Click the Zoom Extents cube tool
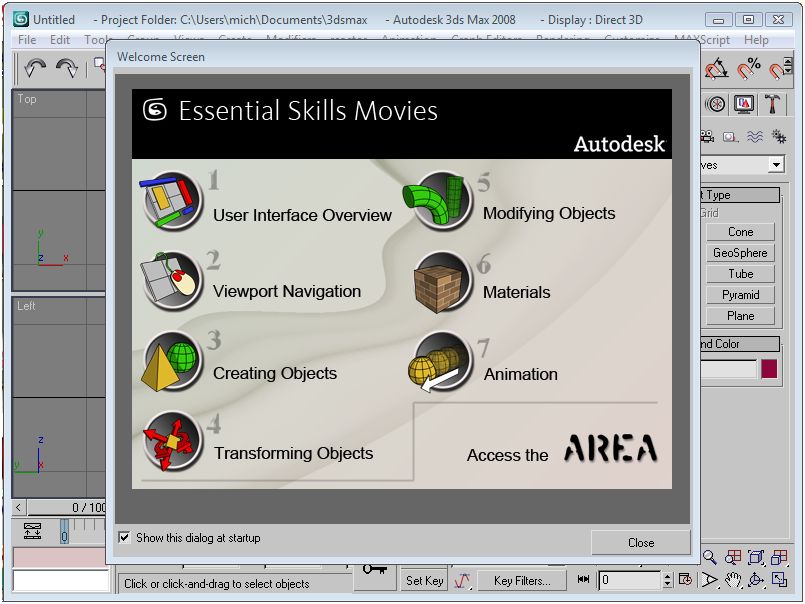This screenshot has width=805, height=604. click(x=756, y=557)
